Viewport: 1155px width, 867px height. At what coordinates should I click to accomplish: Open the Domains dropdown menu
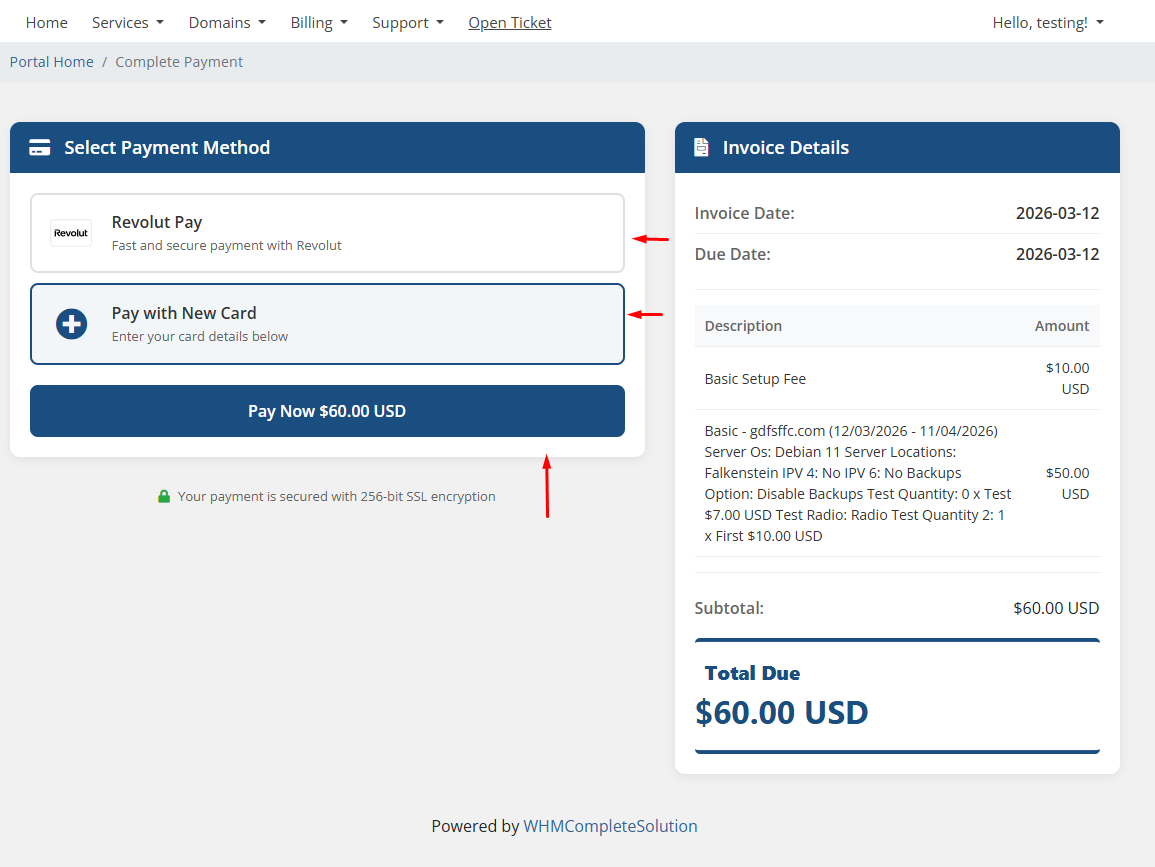tap(227, 22)
